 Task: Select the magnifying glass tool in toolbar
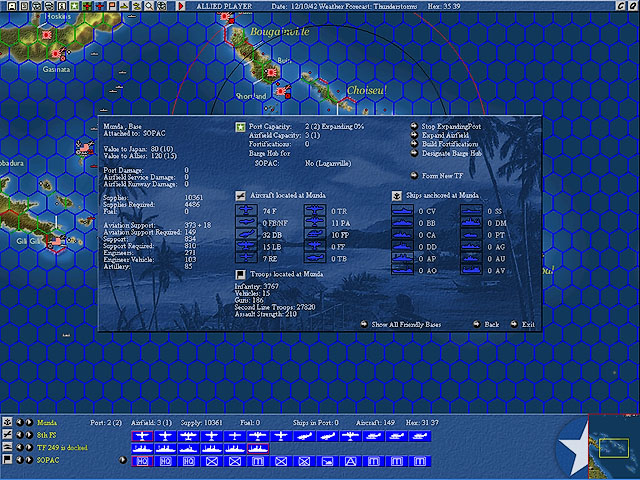click(x=149, y=6)
